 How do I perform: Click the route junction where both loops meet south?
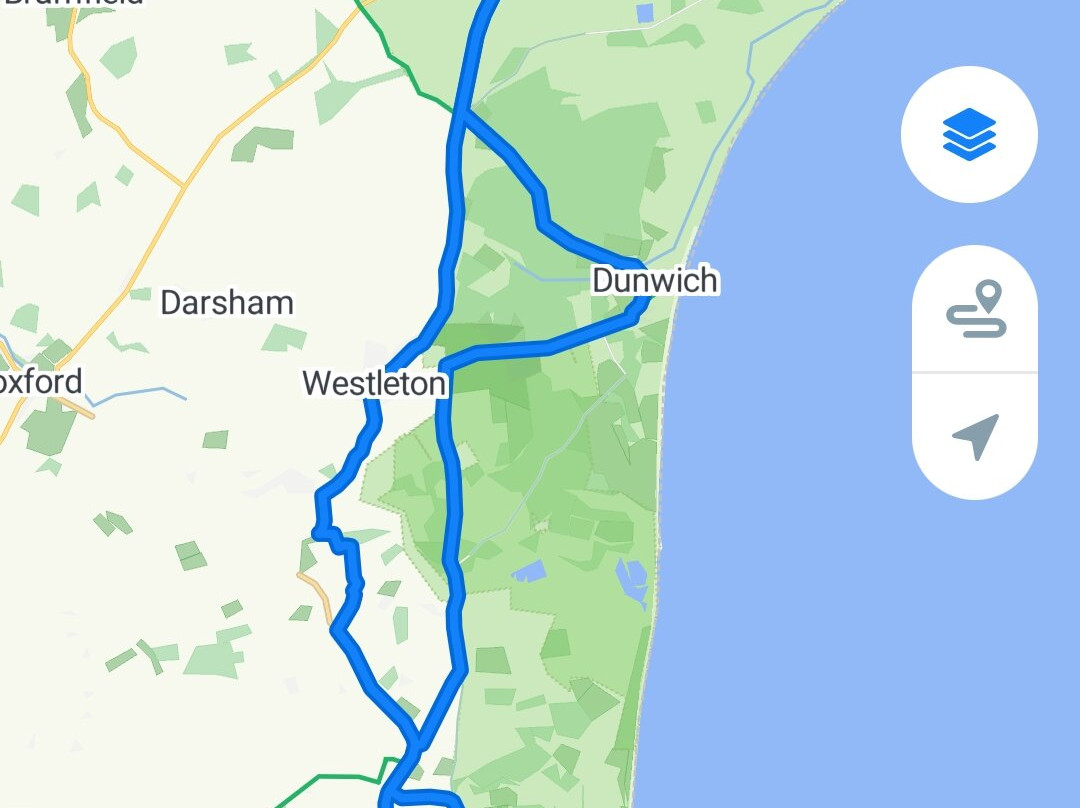tap(417, 745)
